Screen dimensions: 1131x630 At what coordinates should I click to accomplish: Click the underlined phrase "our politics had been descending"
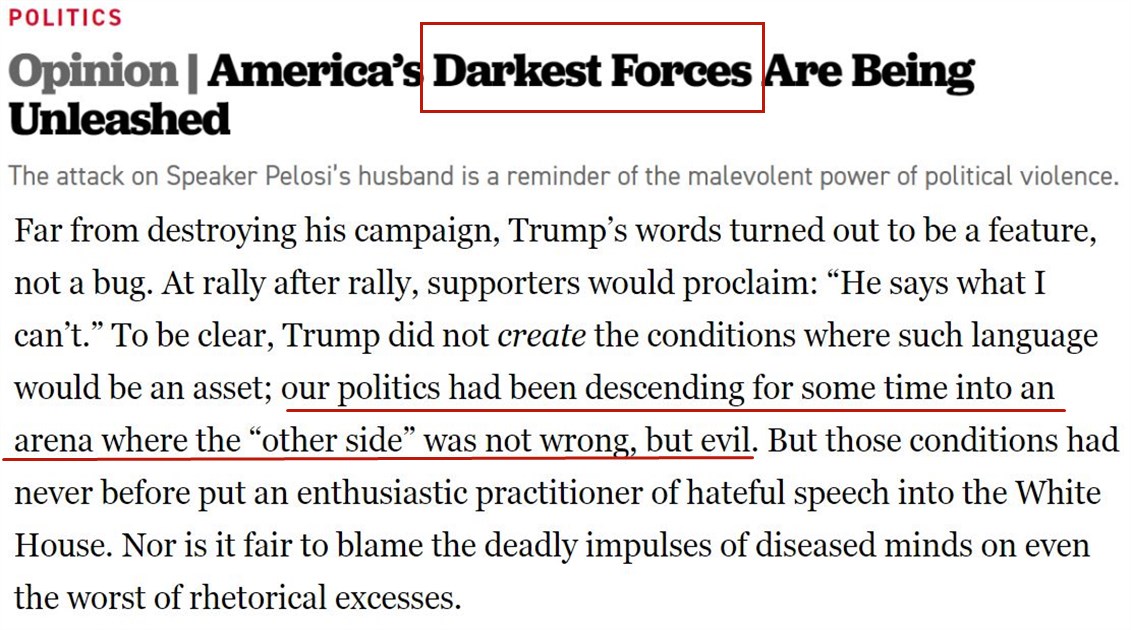click(512, 388)
